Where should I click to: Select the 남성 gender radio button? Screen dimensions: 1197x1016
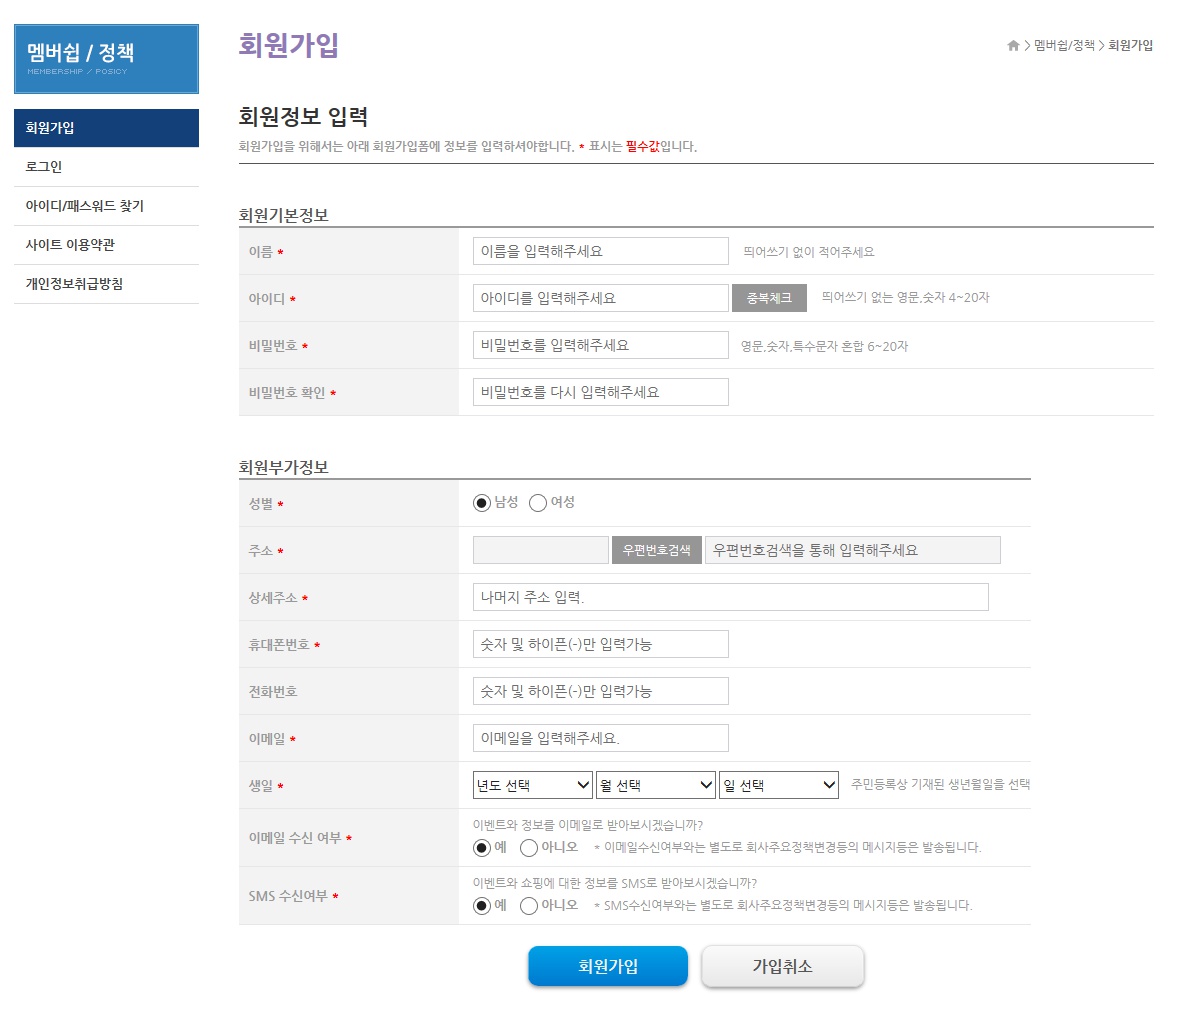(482, 503)
